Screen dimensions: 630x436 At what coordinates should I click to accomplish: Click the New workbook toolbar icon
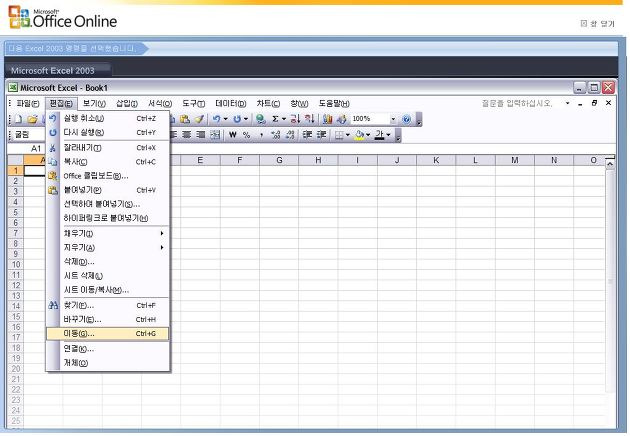pos(18,119)
